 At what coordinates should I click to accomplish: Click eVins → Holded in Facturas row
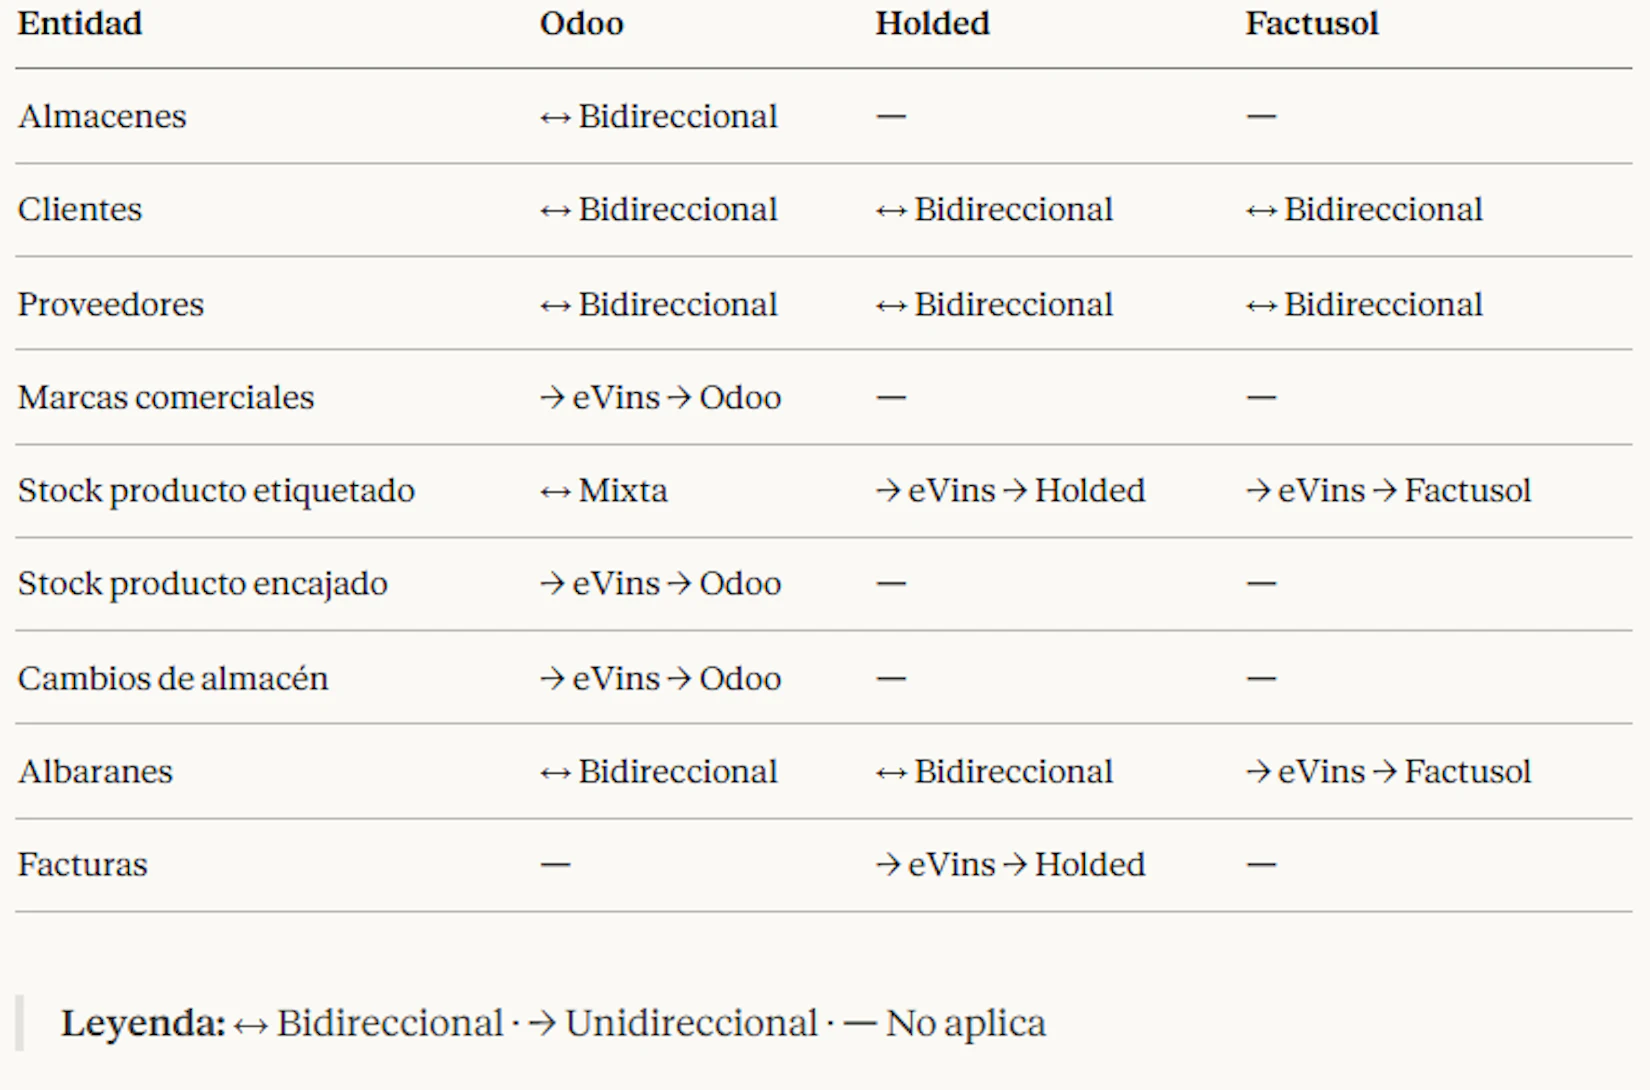(x=1010, y=864)
